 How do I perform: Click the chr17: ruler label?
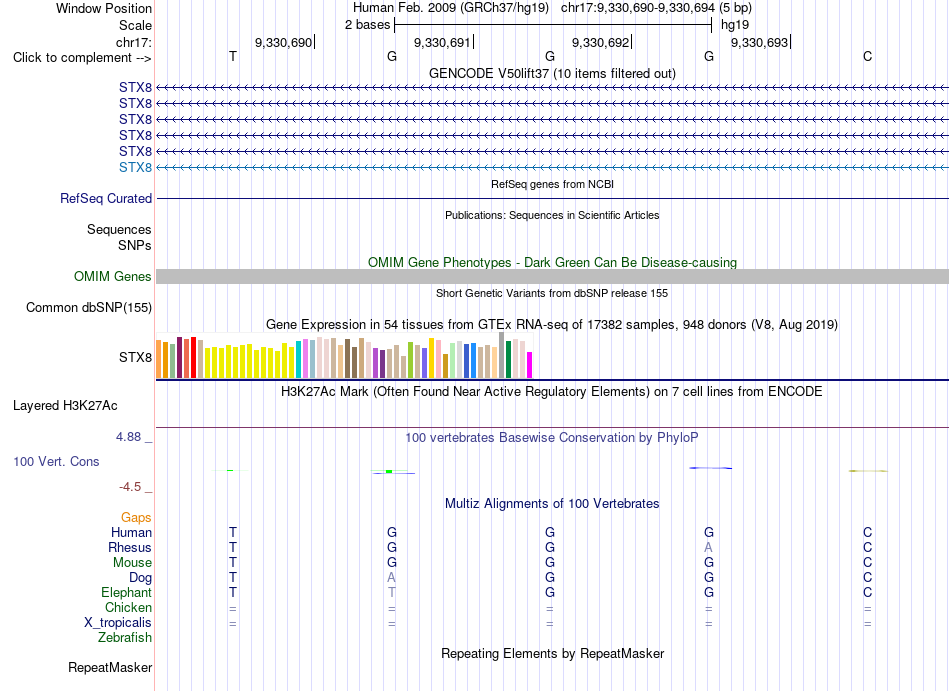point(134,42)
